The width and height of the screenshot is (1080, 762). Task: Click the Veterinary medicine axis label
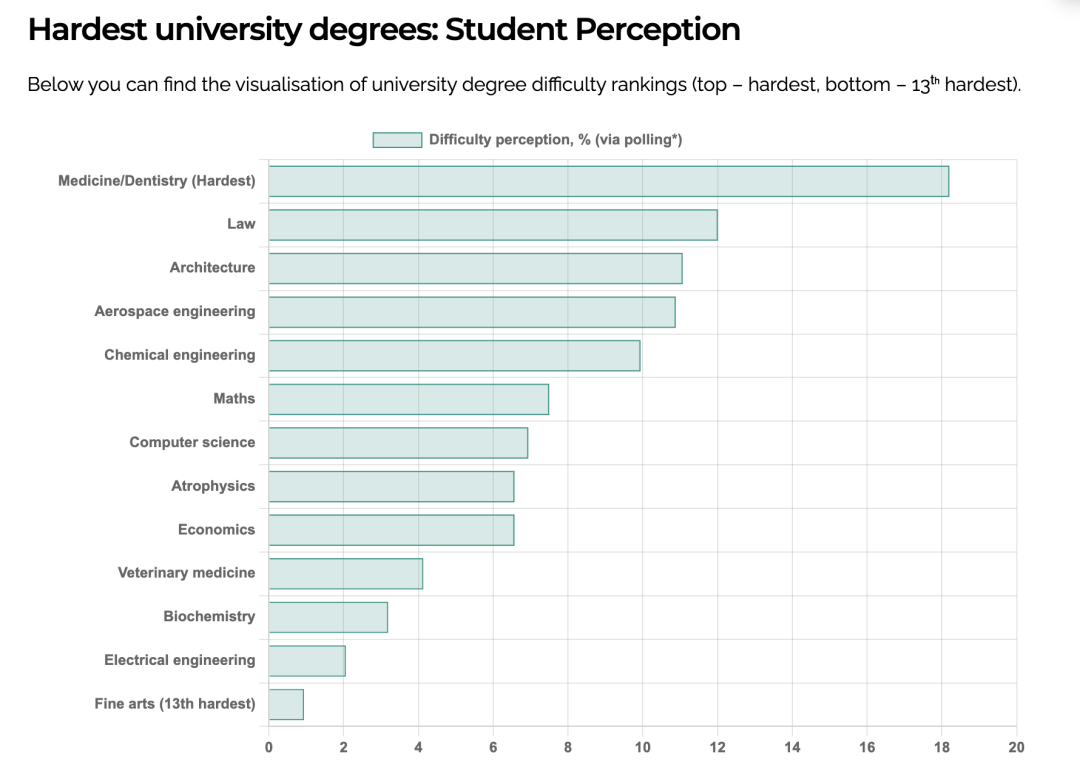coord(187,573)
